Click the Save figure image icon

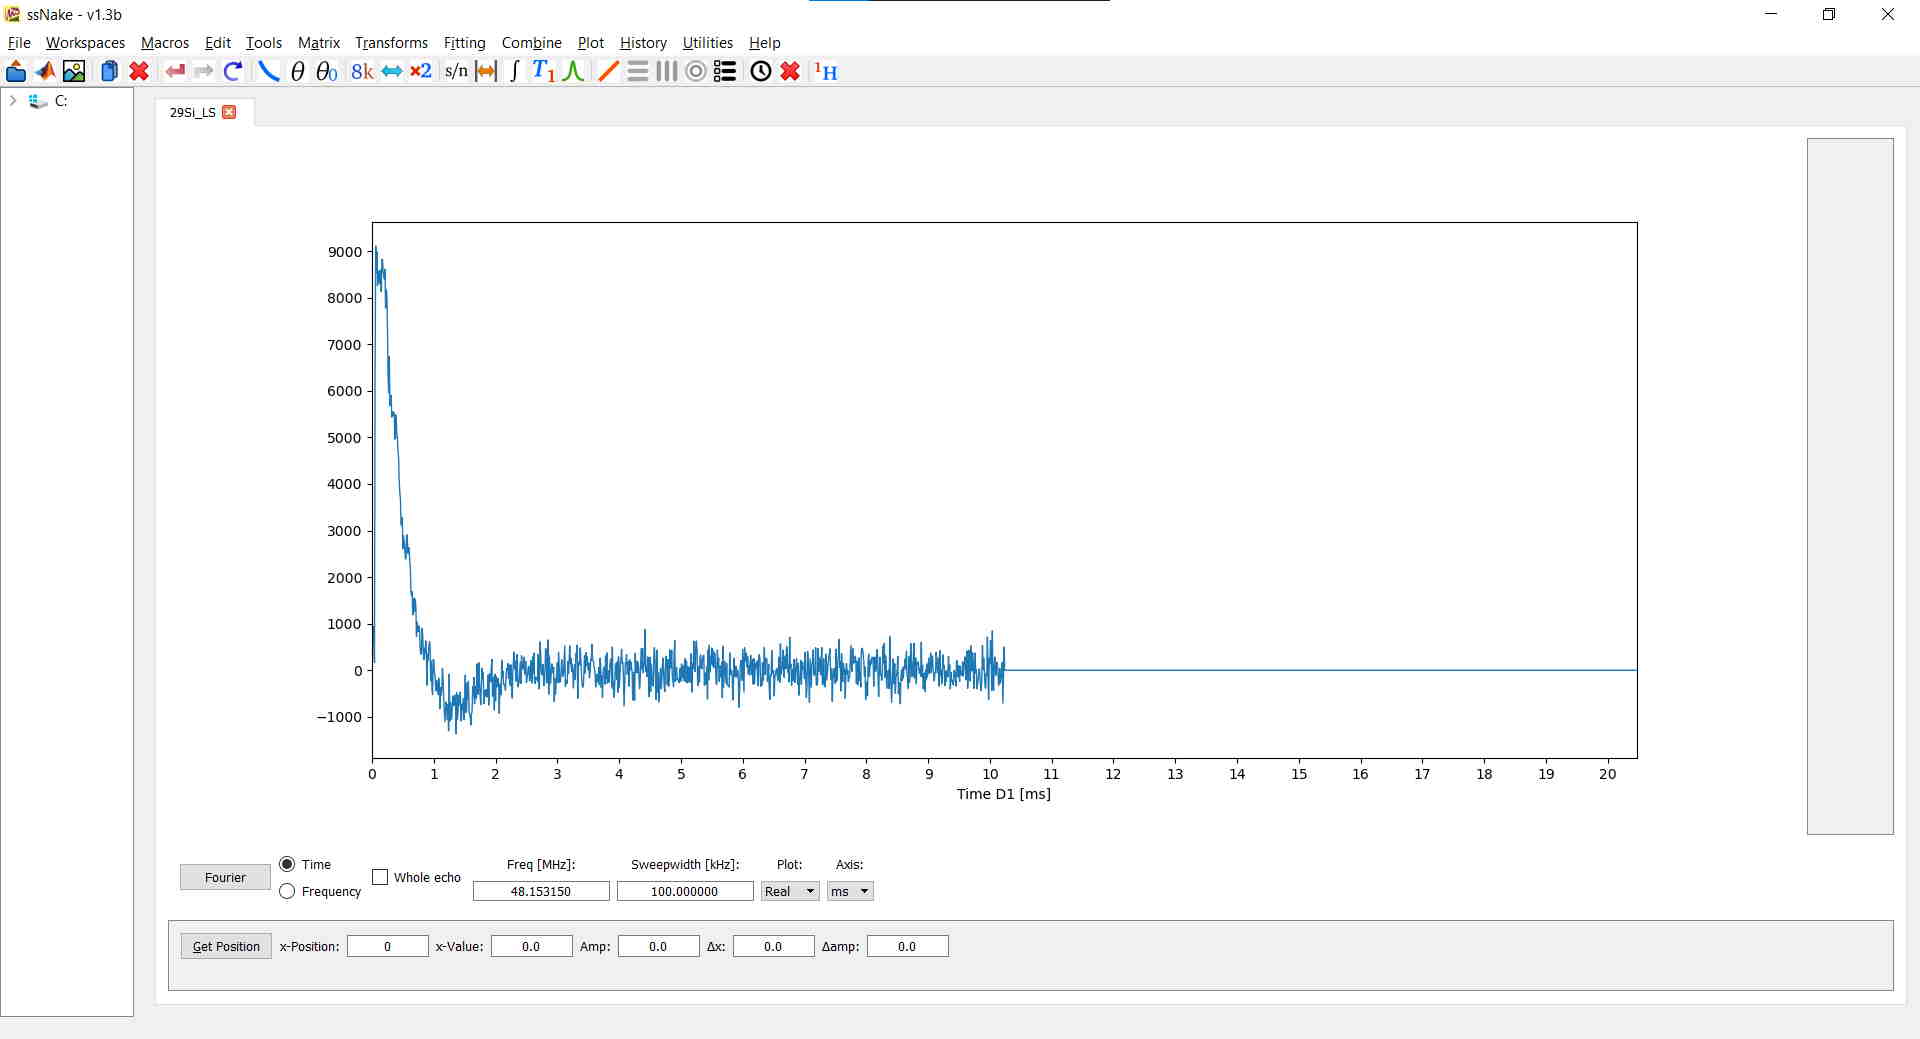click(74, 71)
